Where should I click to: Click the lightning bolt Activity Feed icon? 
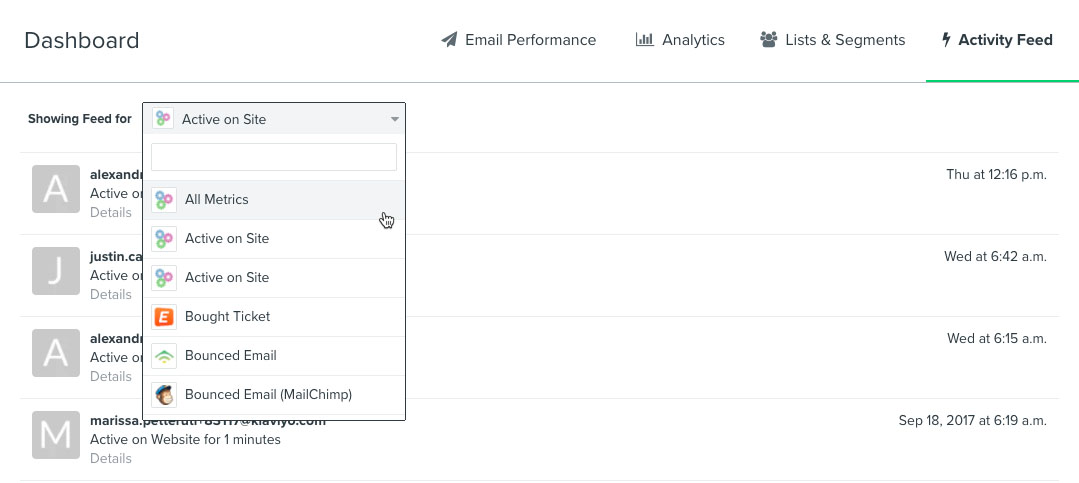pos(946,40)
